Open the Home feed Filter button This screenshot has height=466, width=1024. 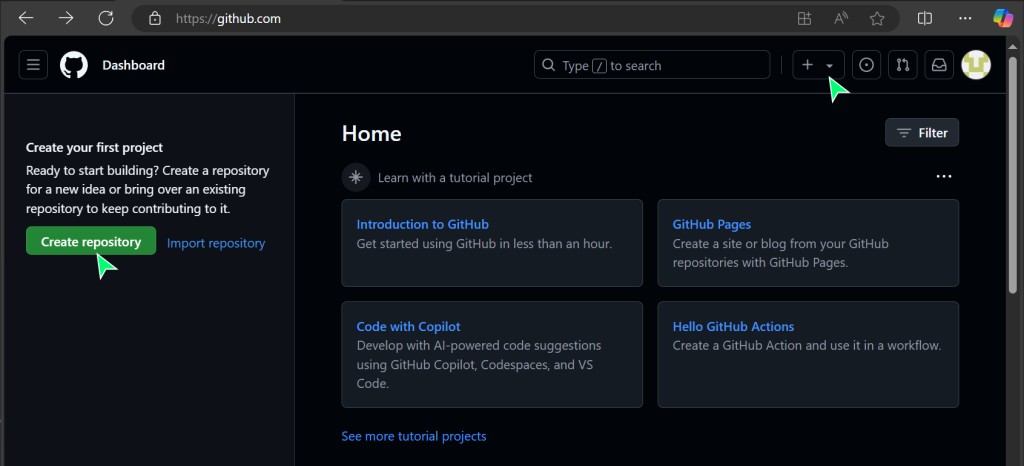tap(922, 132)
